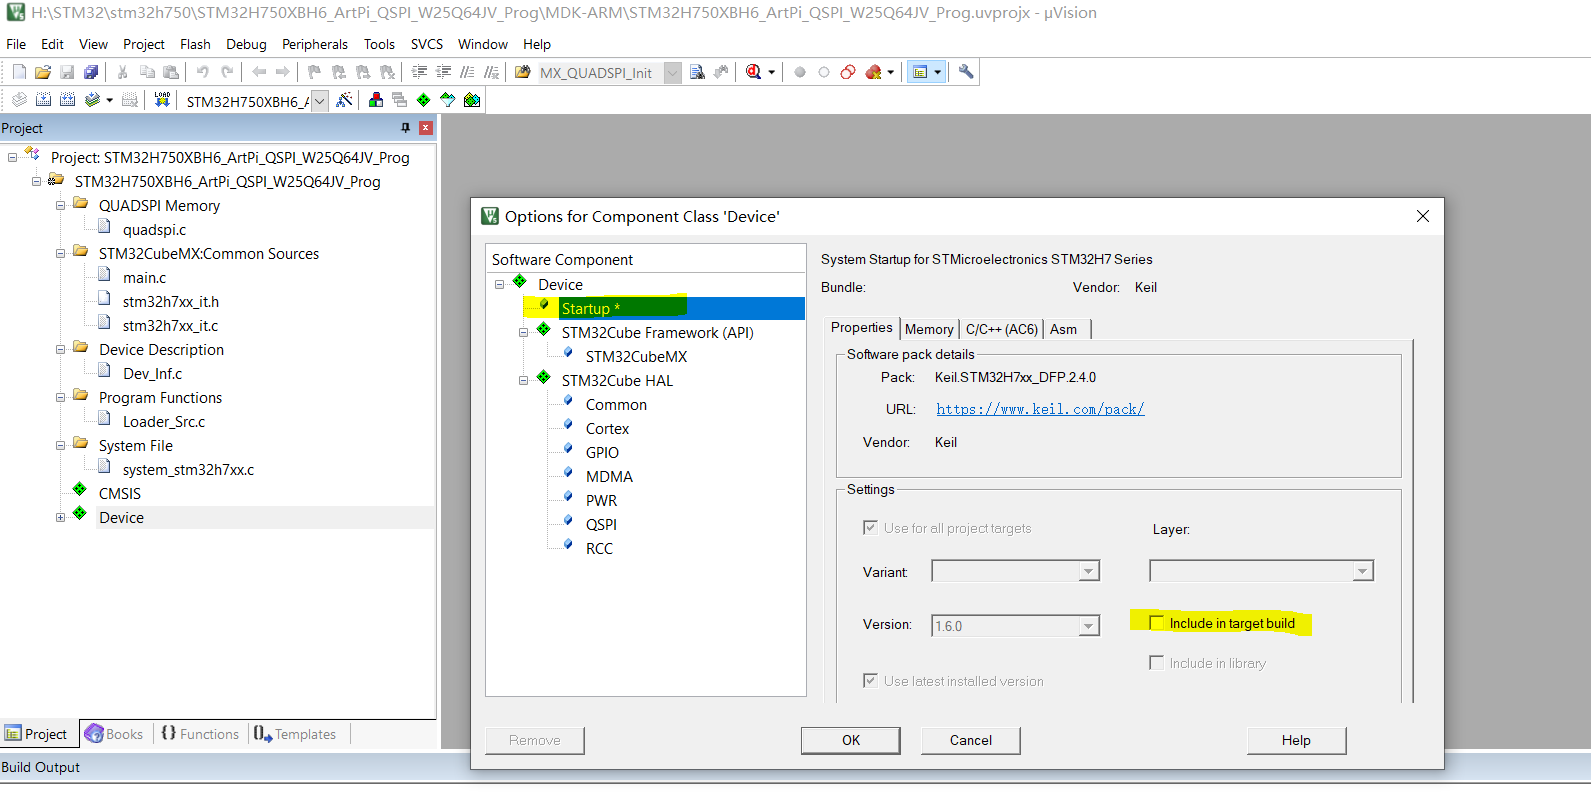
Task: Click the Build target icon
Action: coord(43,100)
